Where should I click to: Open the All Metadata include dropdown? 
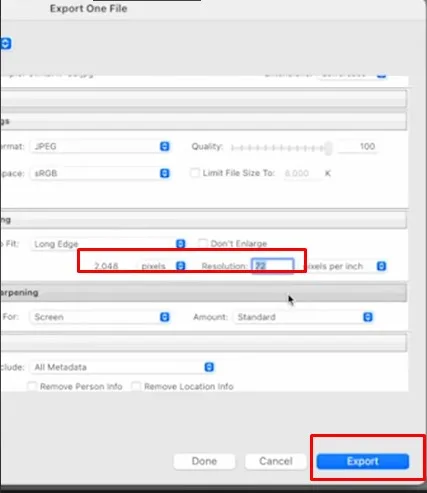click(122, 367)
